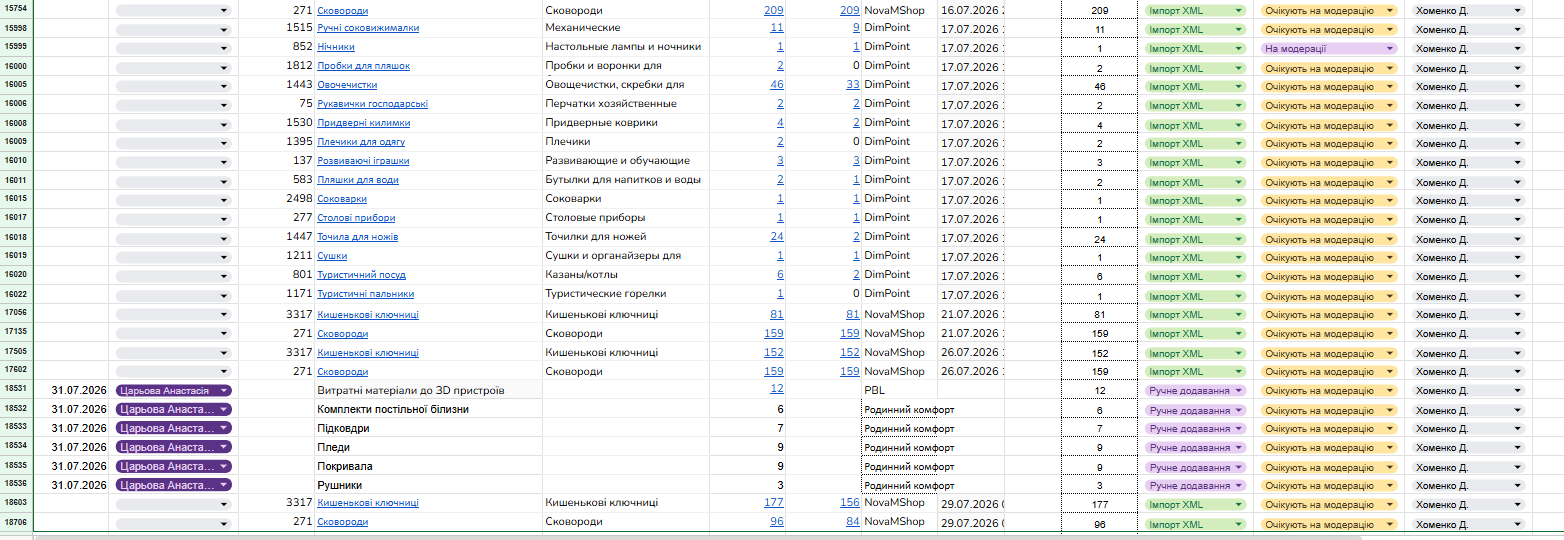The height and width of the screenshot is (540, 1564).
Task: Open 'Імпорт XML' dropdown in Соковарки row
Action: click(1194, 200)
